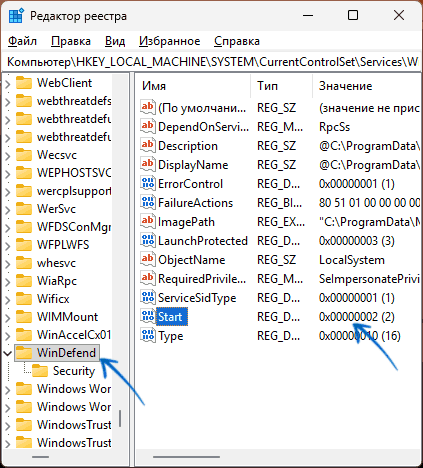Viewport: 423px width, 468px height.
Task: Click the WinDefend folder icon
Action: tap(24, 353)
